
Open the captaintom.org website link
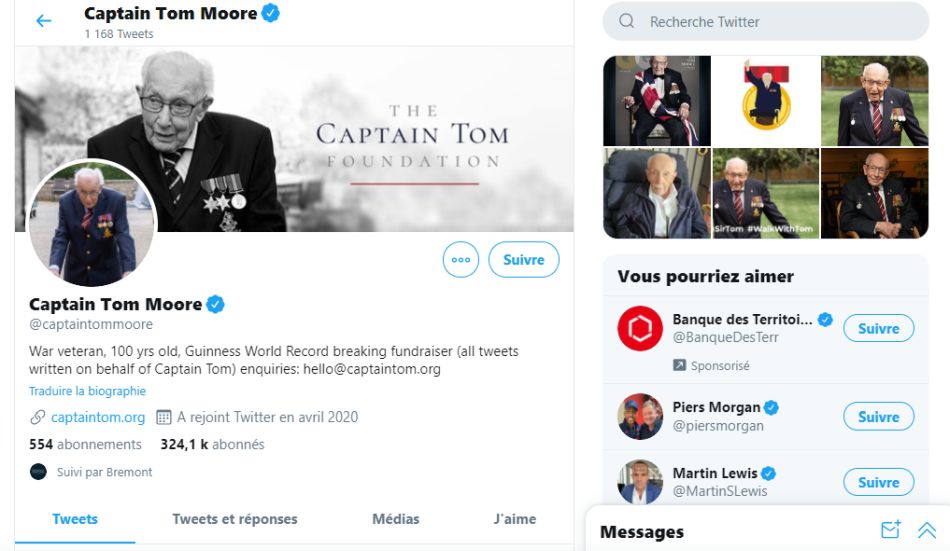click(x=98, y=417)
